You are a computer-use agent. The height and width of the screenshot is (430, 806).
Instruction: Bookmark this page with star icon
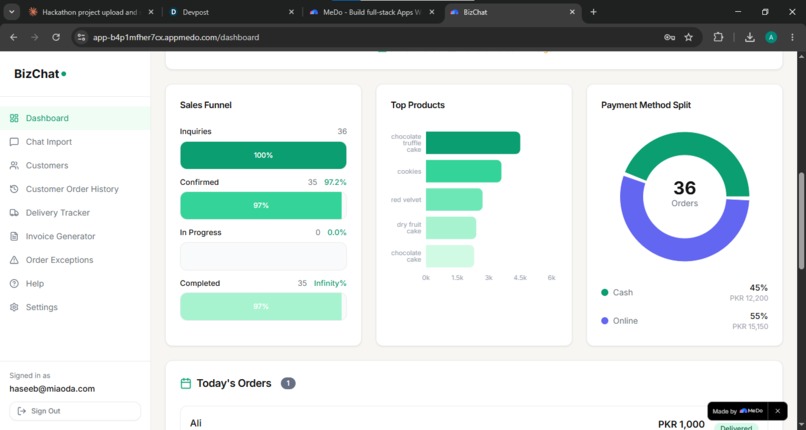[689, 37]
